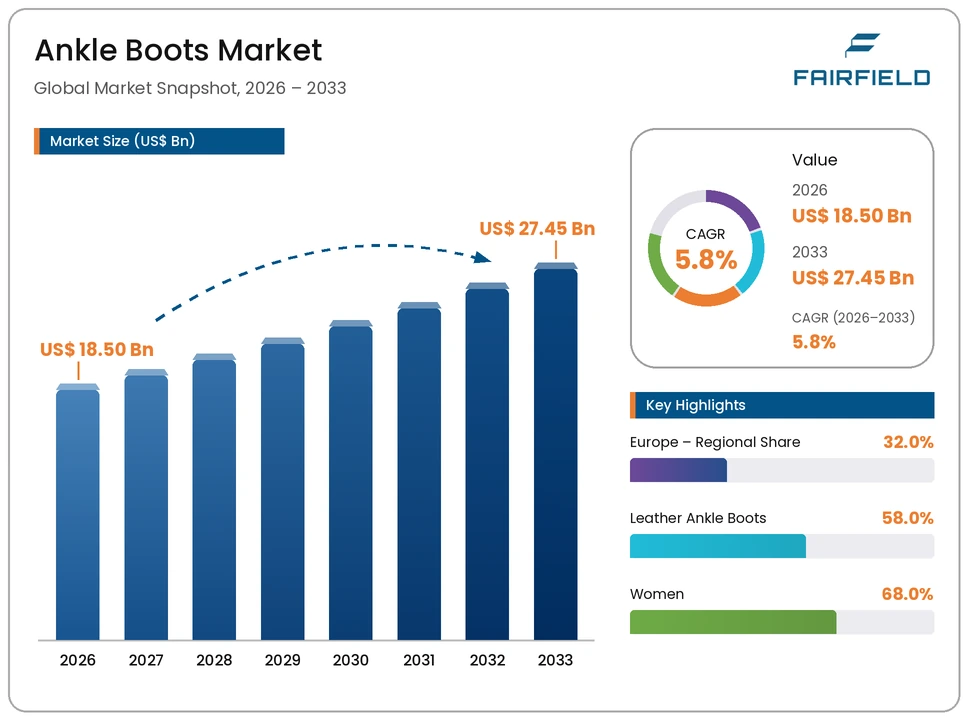
Task: Click the purple segment of the CAGR donut
Action: click(738, 206)
